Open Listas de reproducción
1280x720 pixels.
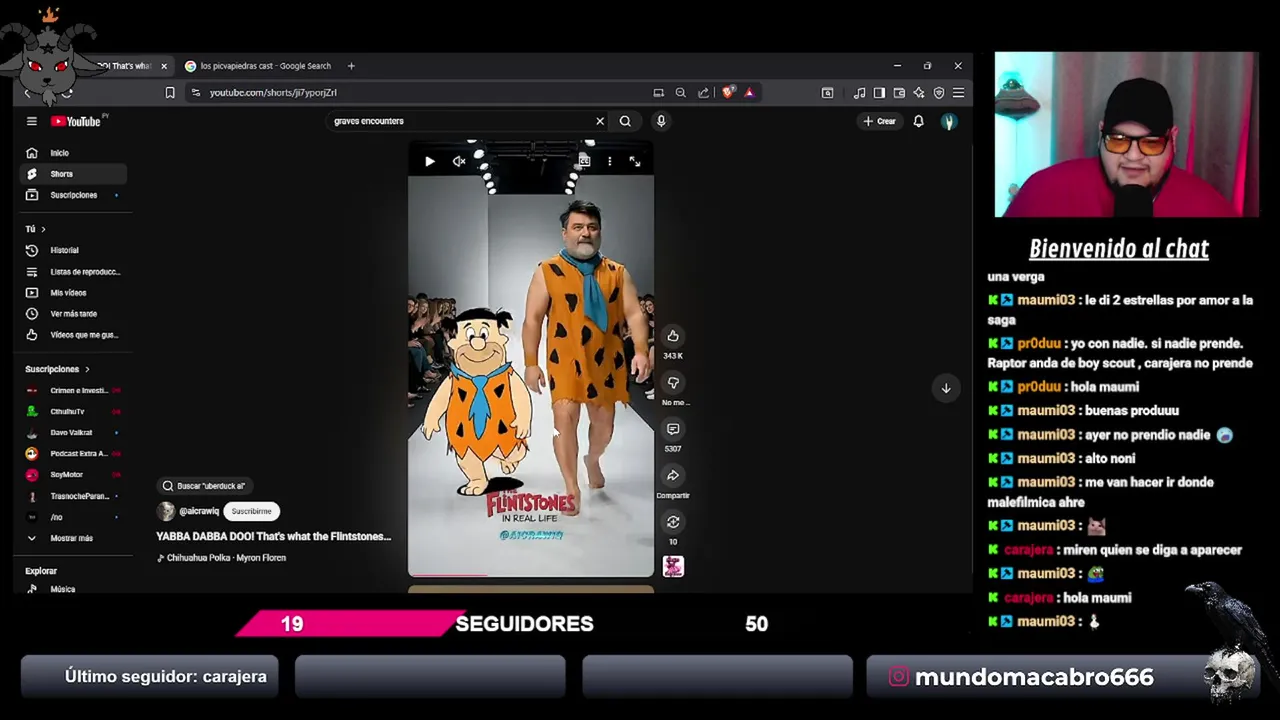point(72,272)
